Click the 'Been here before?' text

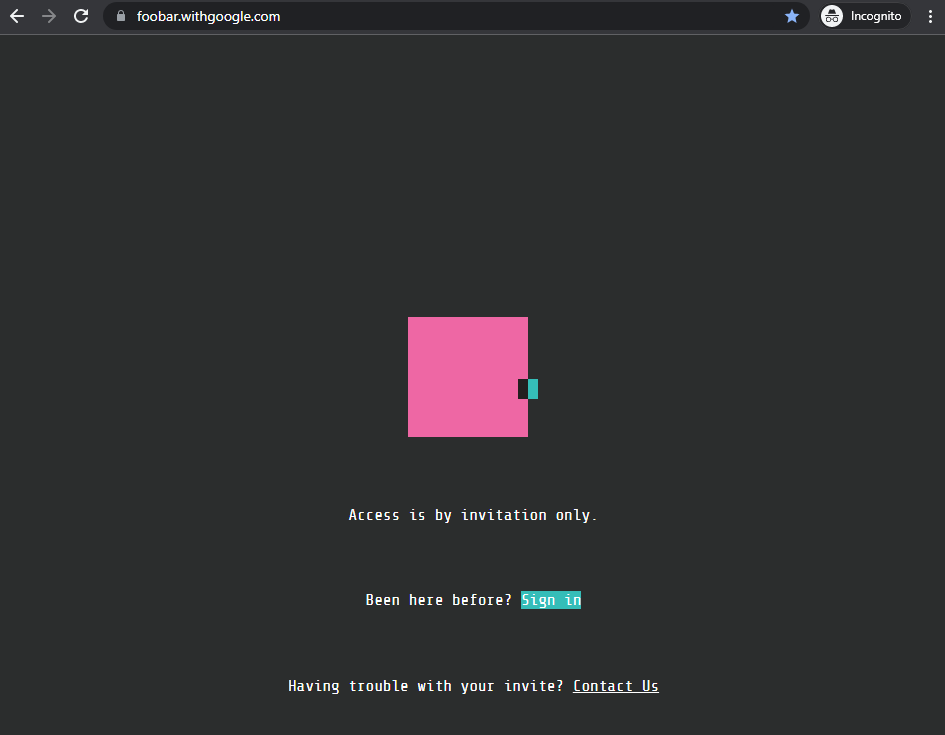(x=438, y=600)
